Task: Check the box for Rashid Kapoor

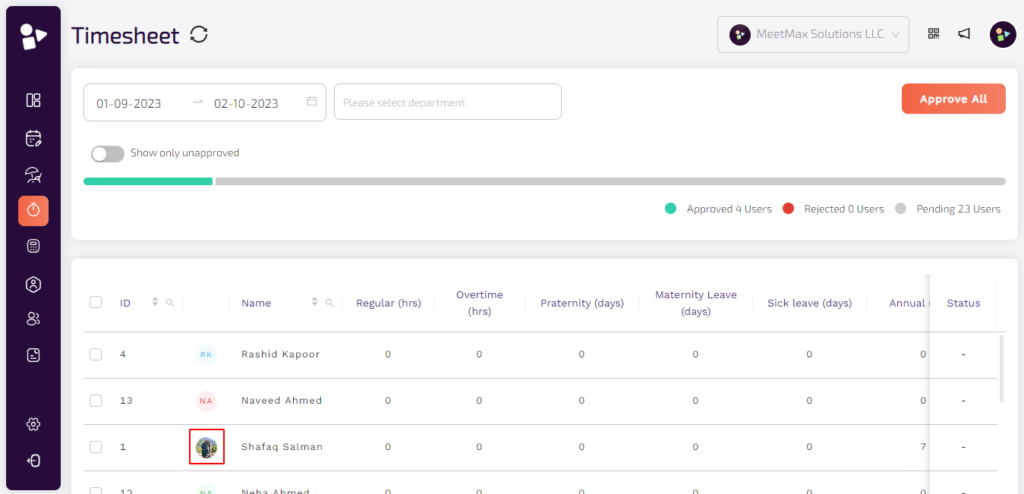Action: tap(96, 354)
